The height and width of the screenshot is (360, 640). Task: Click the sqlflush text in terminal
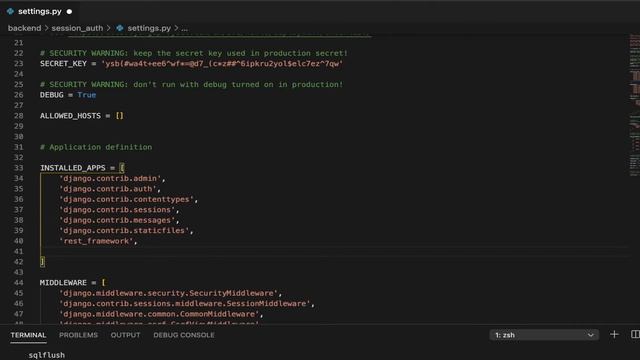[x=47, y=355]
